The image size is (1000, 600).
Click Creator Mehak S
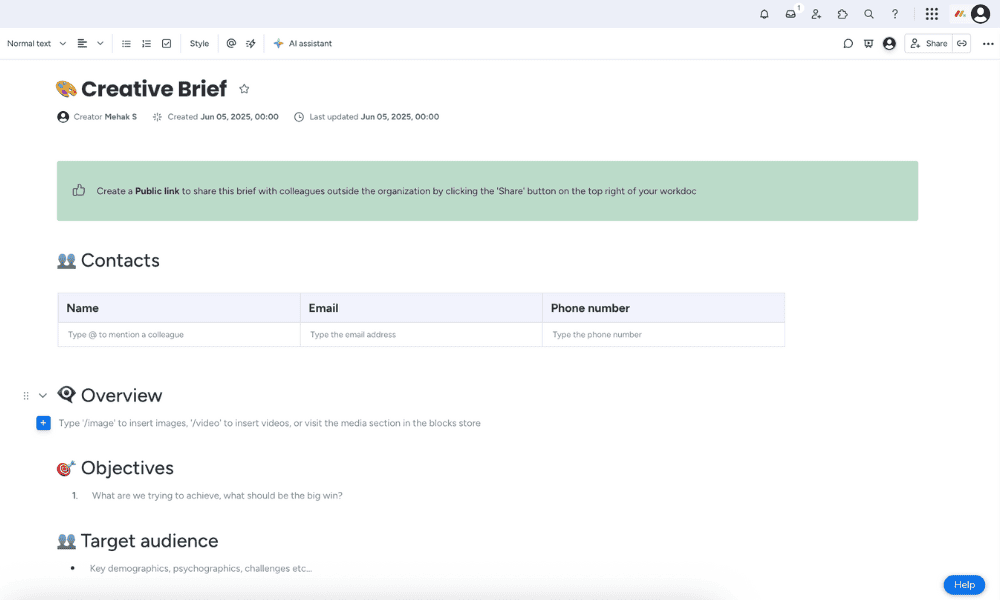[97, 117]
